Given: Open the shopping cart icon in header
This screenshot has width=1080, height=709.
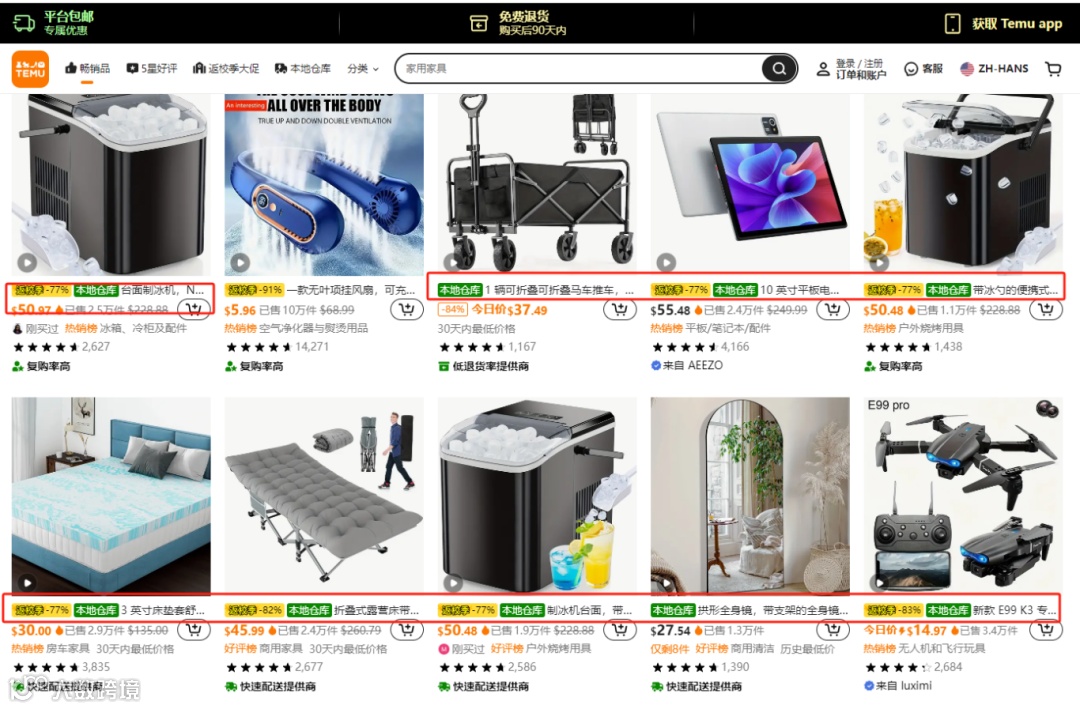Looking at the screenshot, I should [1053, 69].
